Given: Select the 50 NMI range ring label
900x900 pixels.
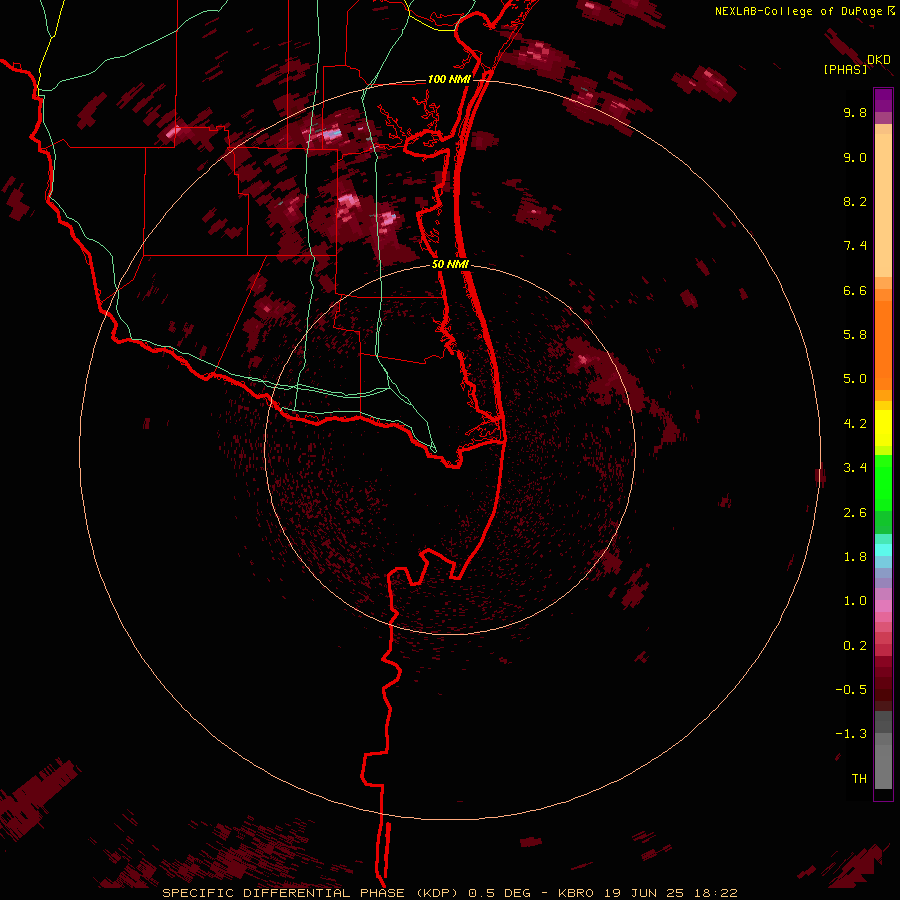Looking at the screenshot, I should pyautogui.click(x=451, y=264).
